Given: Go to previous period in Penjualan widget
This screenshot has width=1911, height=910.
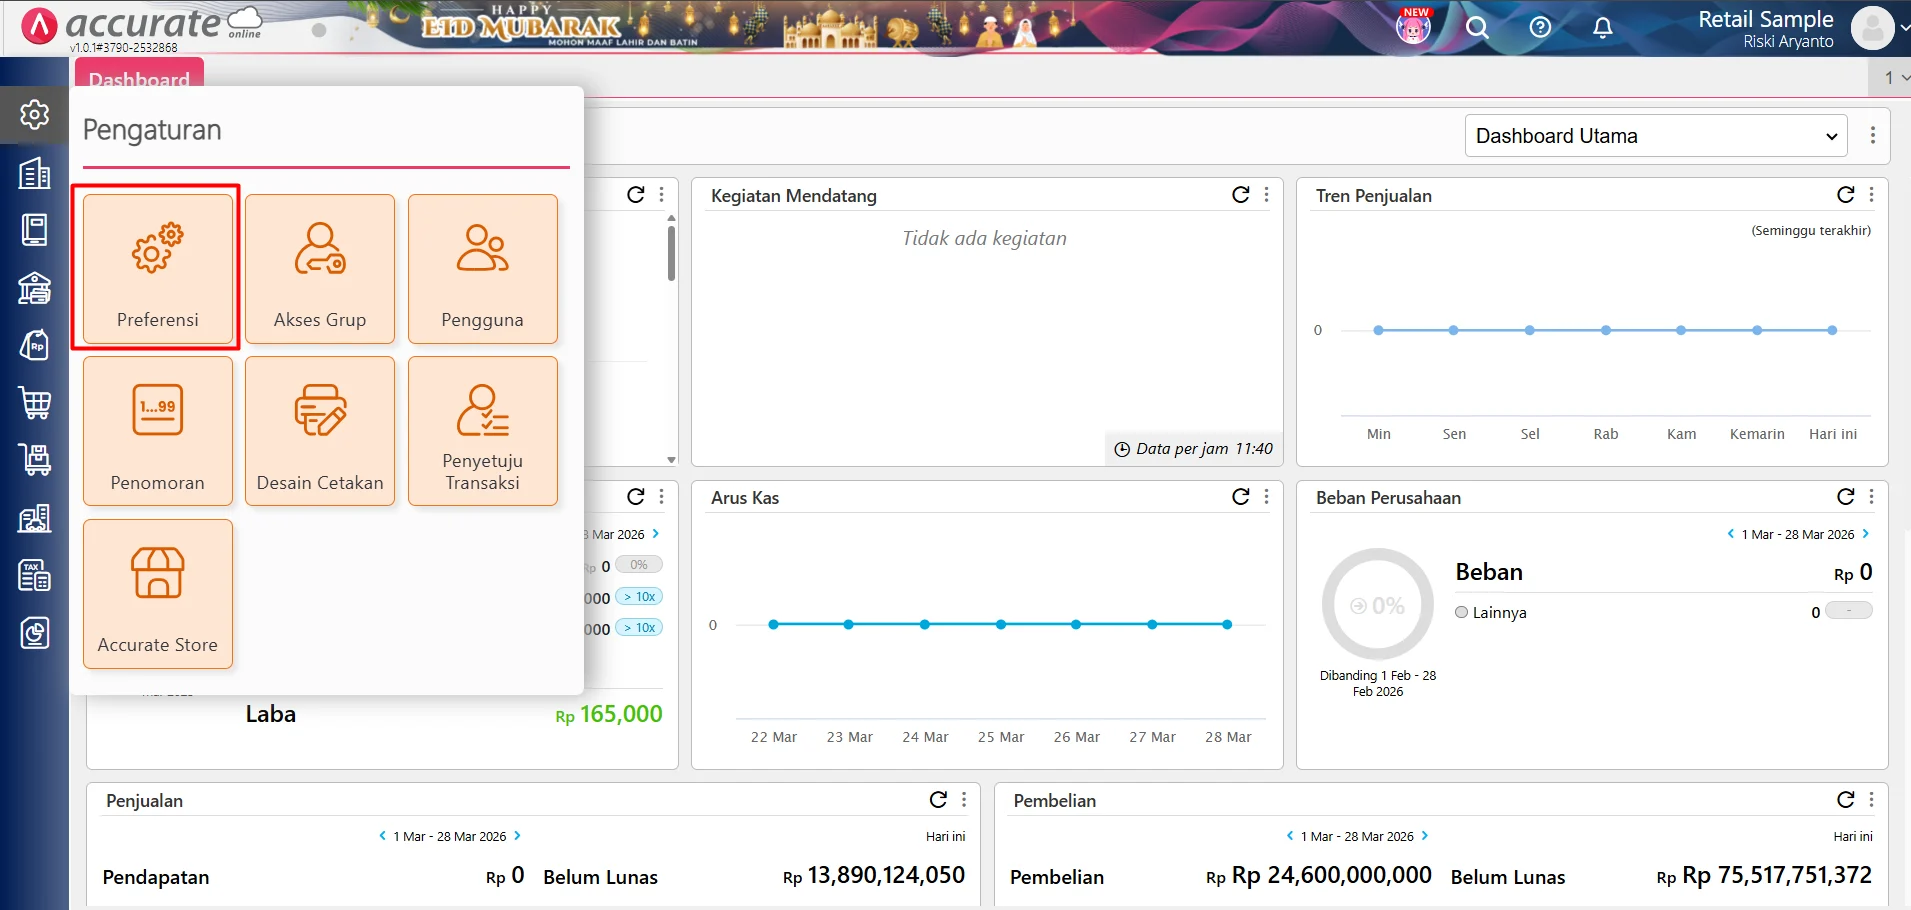Looking at the screenshot, I should coord(382,836).
